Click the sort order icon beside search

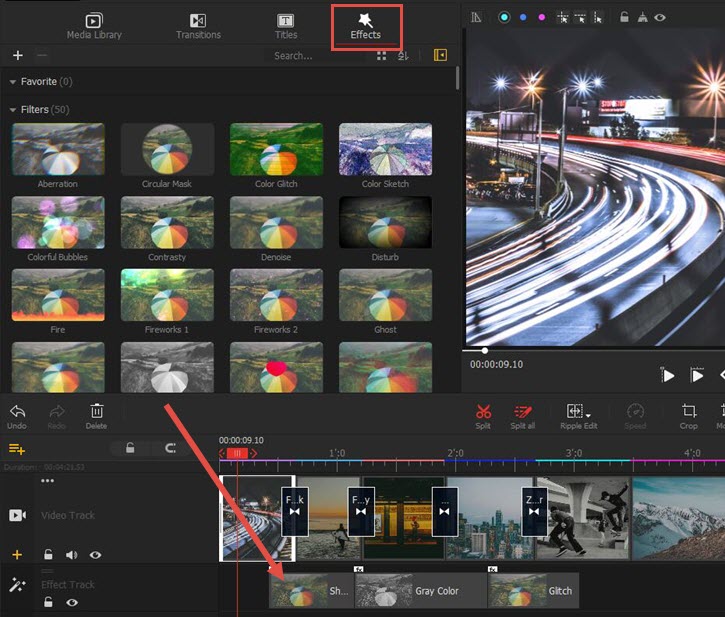(404, 56)
